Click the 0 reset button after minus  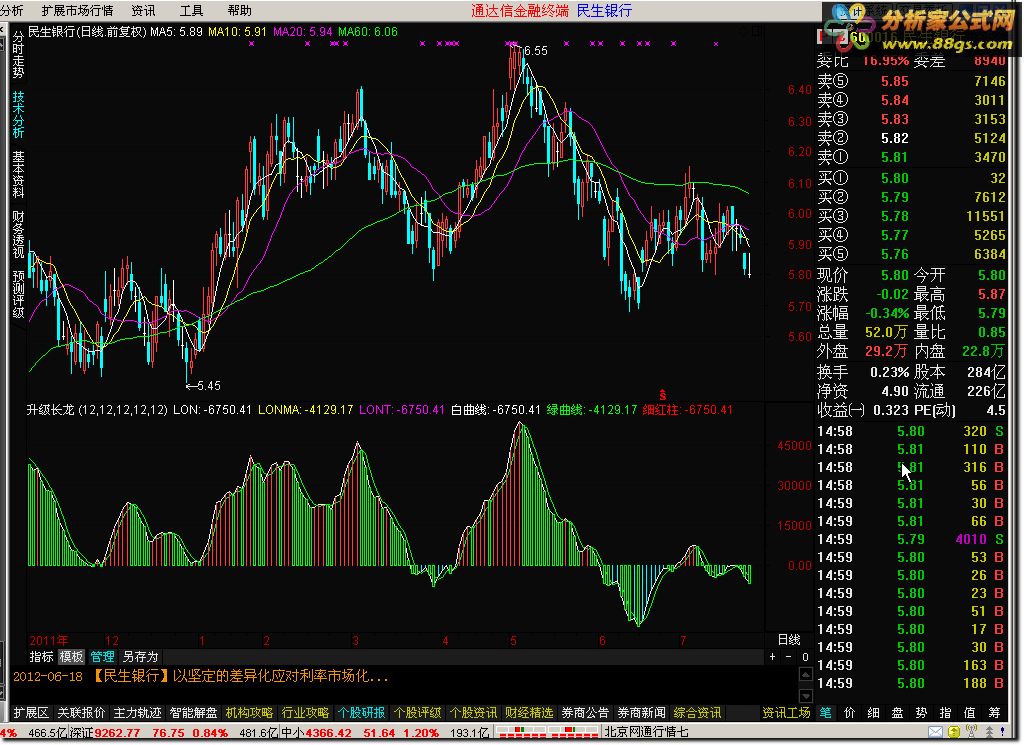(805, 657)
